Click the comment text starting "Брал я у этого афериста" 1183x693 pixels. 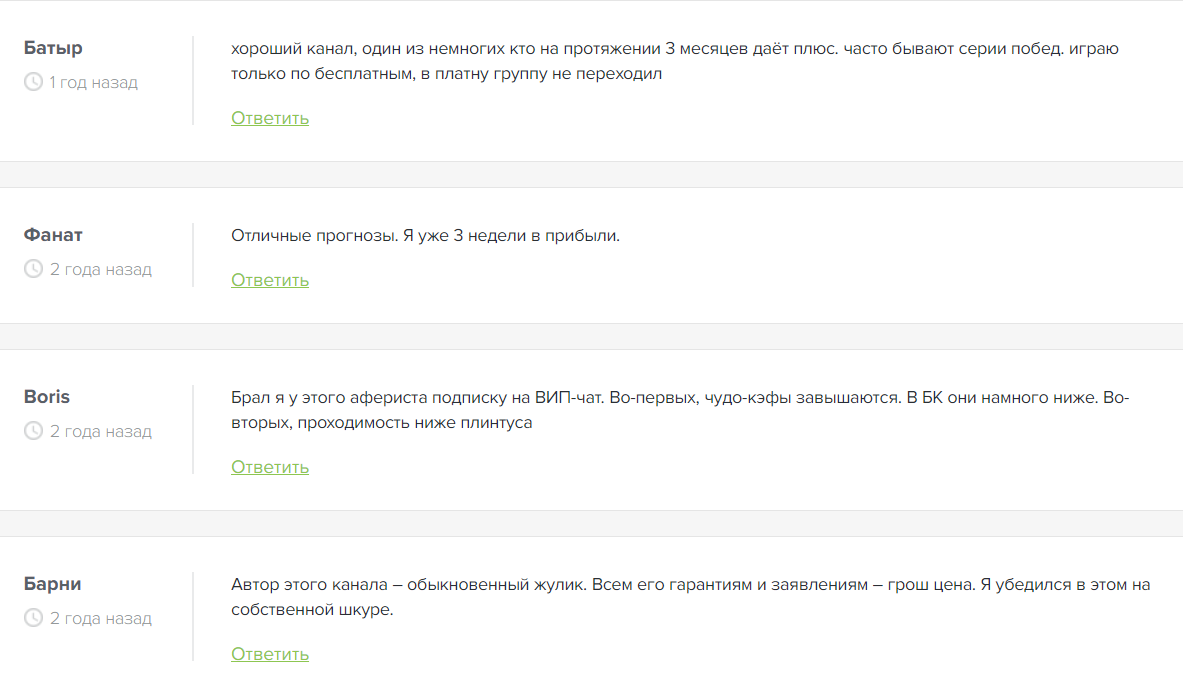click(x=680, y=410)
